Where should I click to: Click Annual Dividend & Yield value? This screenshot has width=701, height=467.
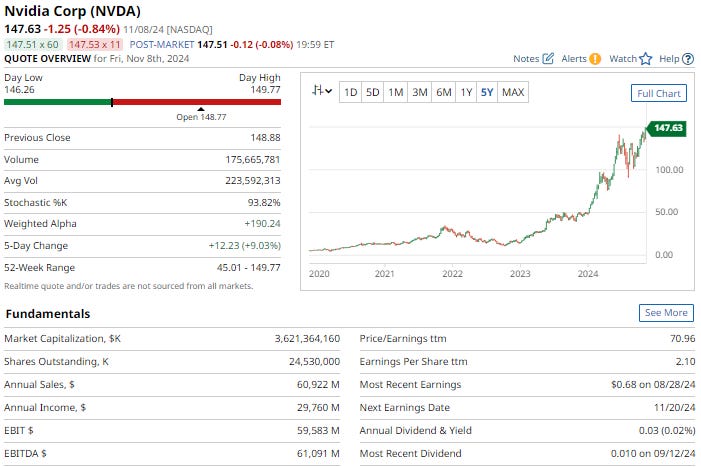pyautogui.click(x=667, y=430)
